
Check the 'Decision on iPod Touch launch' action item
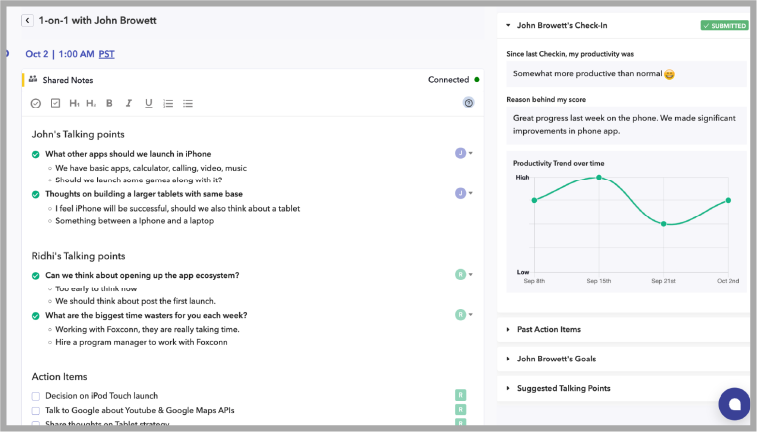coord(36,396)
